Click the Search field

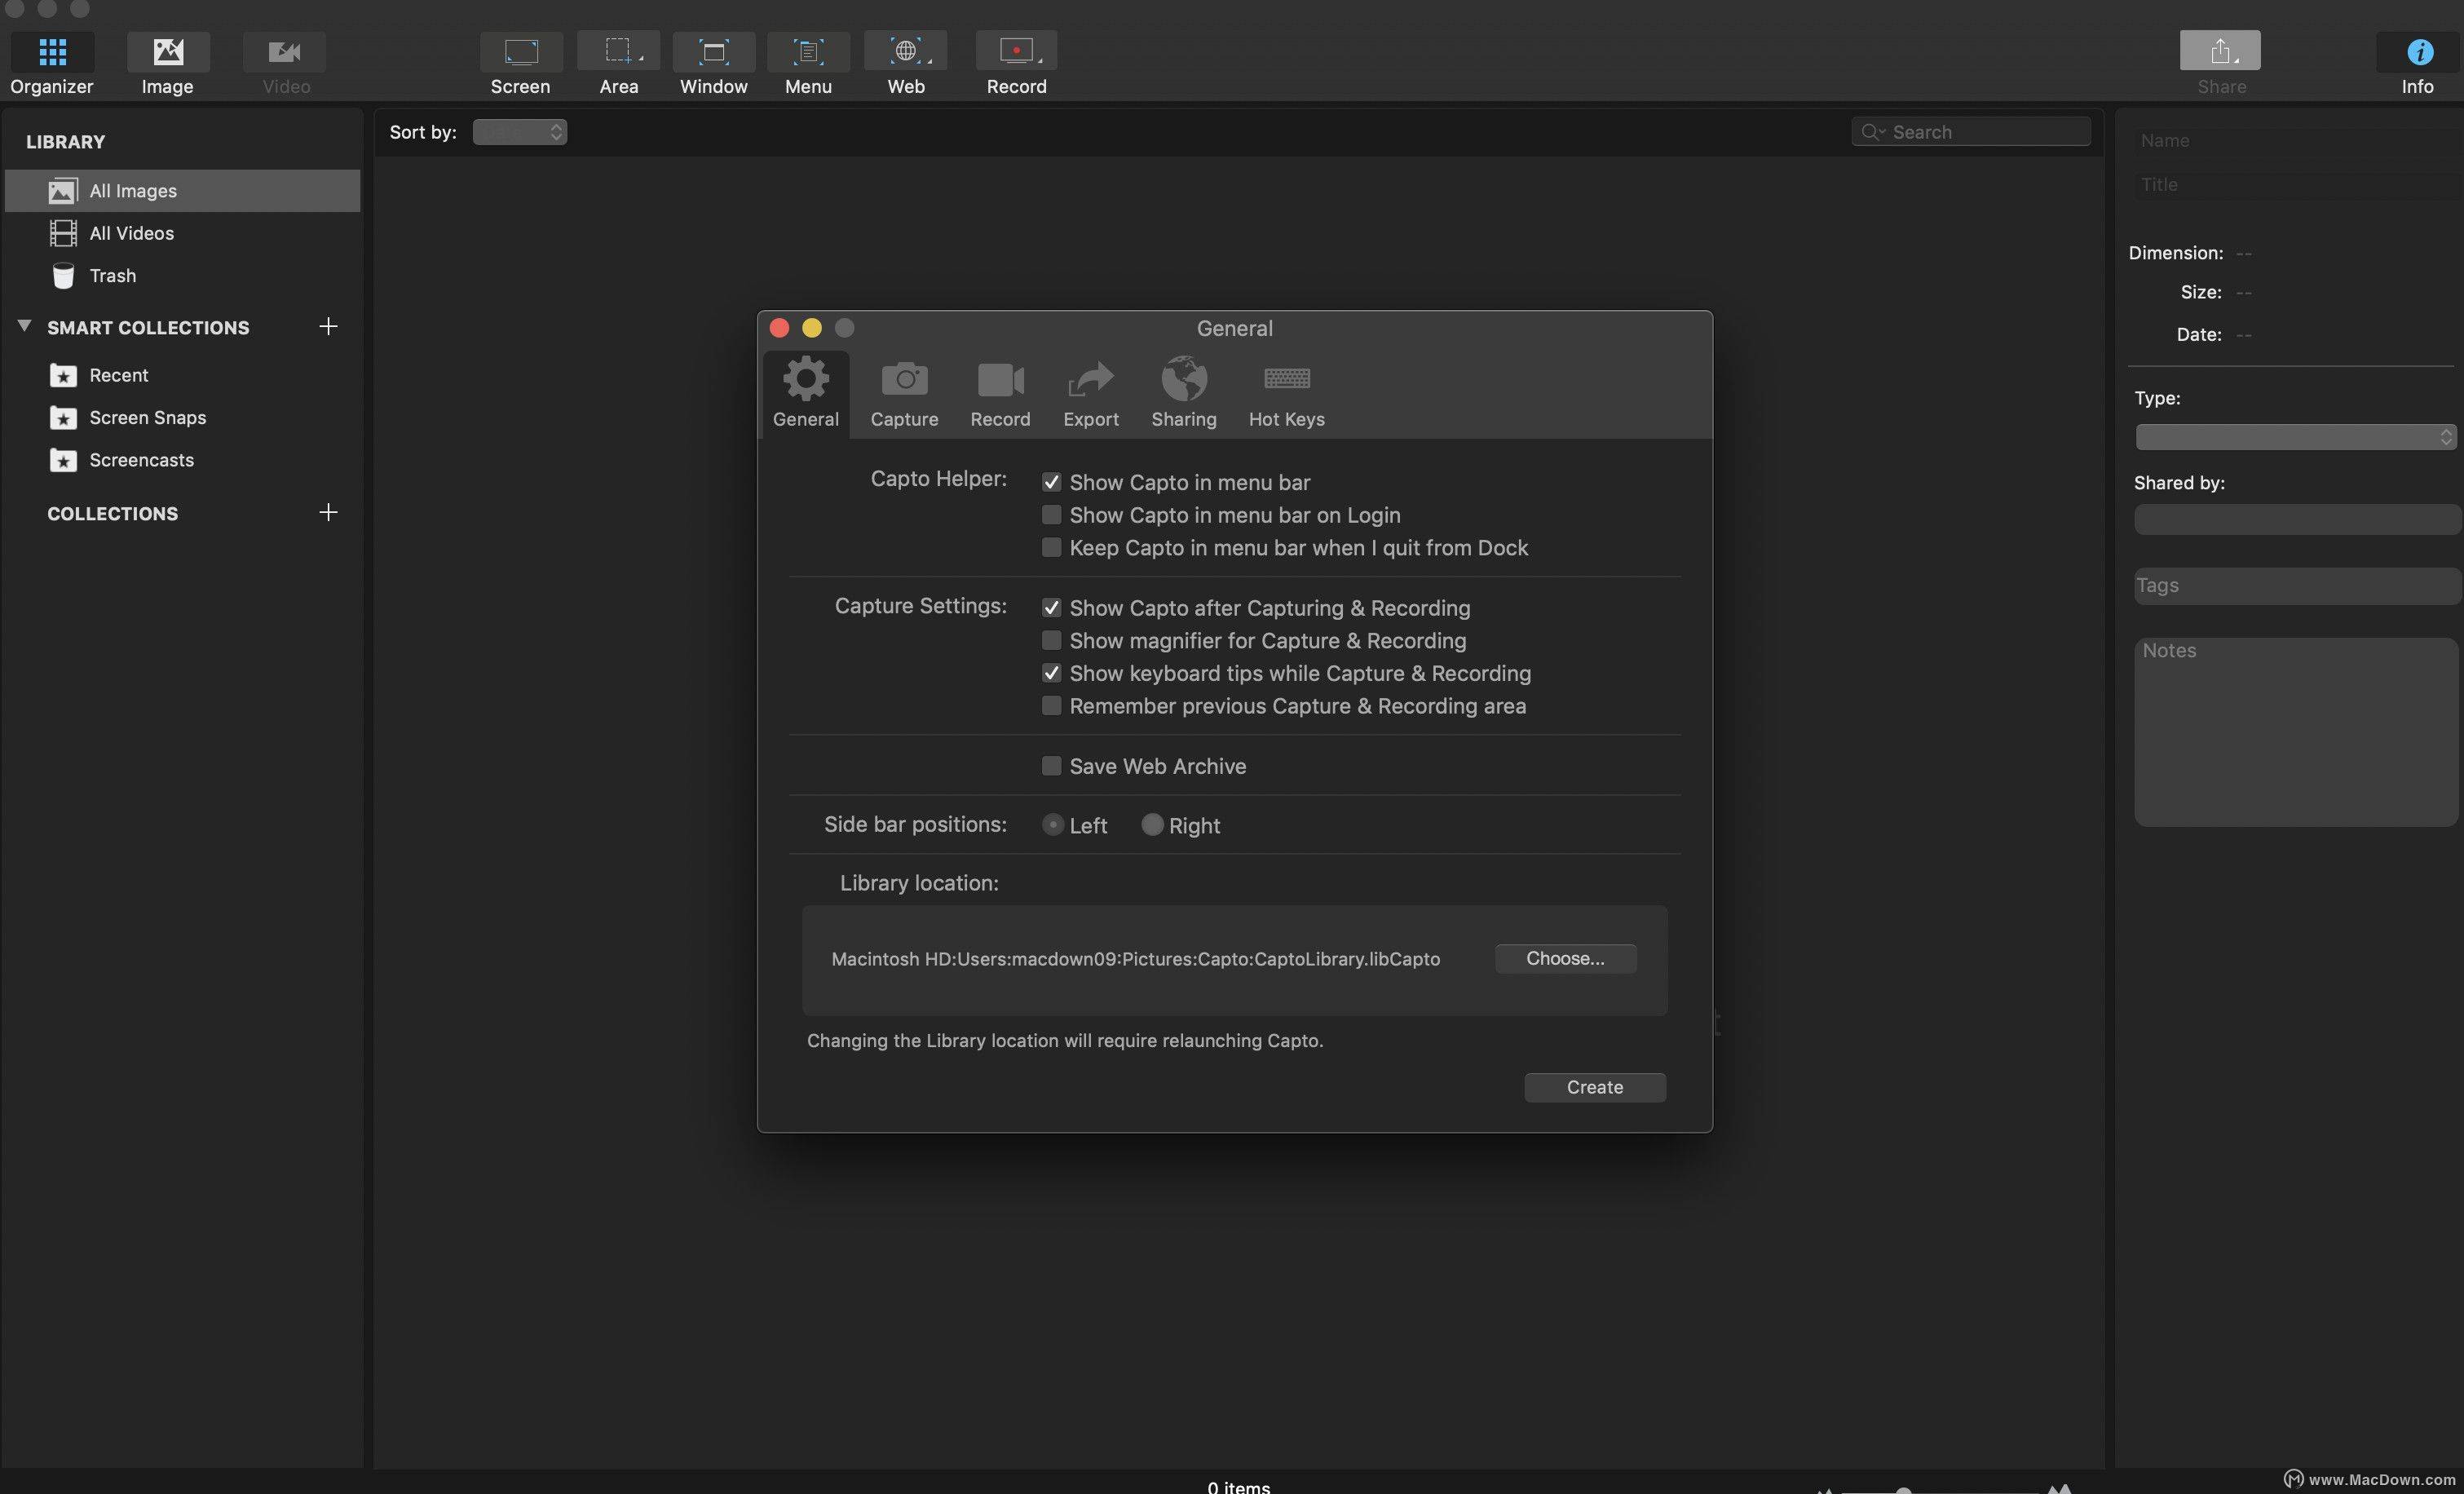pos(1971,132)
